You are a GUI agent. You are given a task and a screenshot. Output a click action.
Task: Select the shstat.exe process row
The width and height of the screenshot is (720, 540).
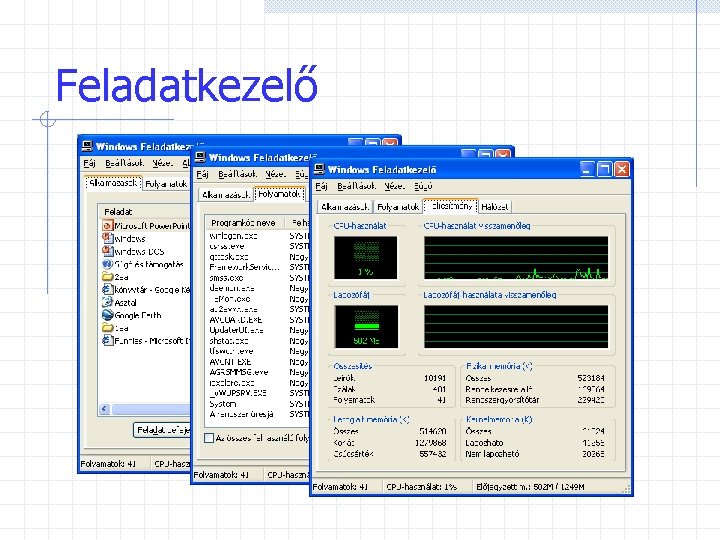click(258, 341)
